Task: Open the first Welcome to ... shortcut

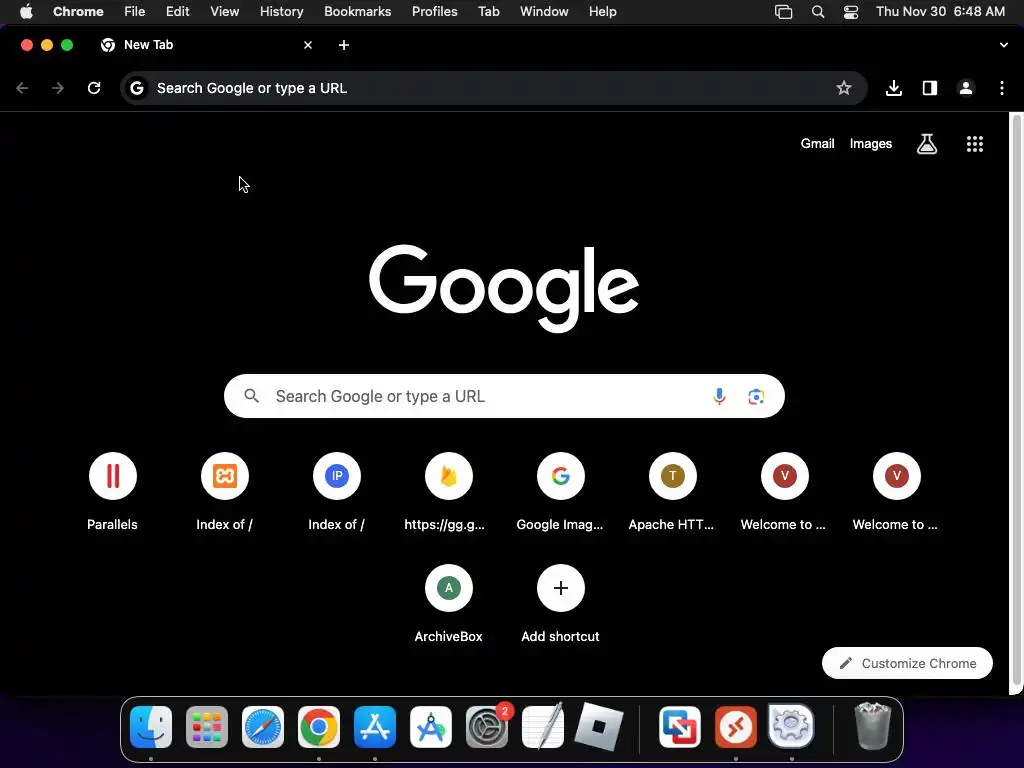Action: (784, 491)
